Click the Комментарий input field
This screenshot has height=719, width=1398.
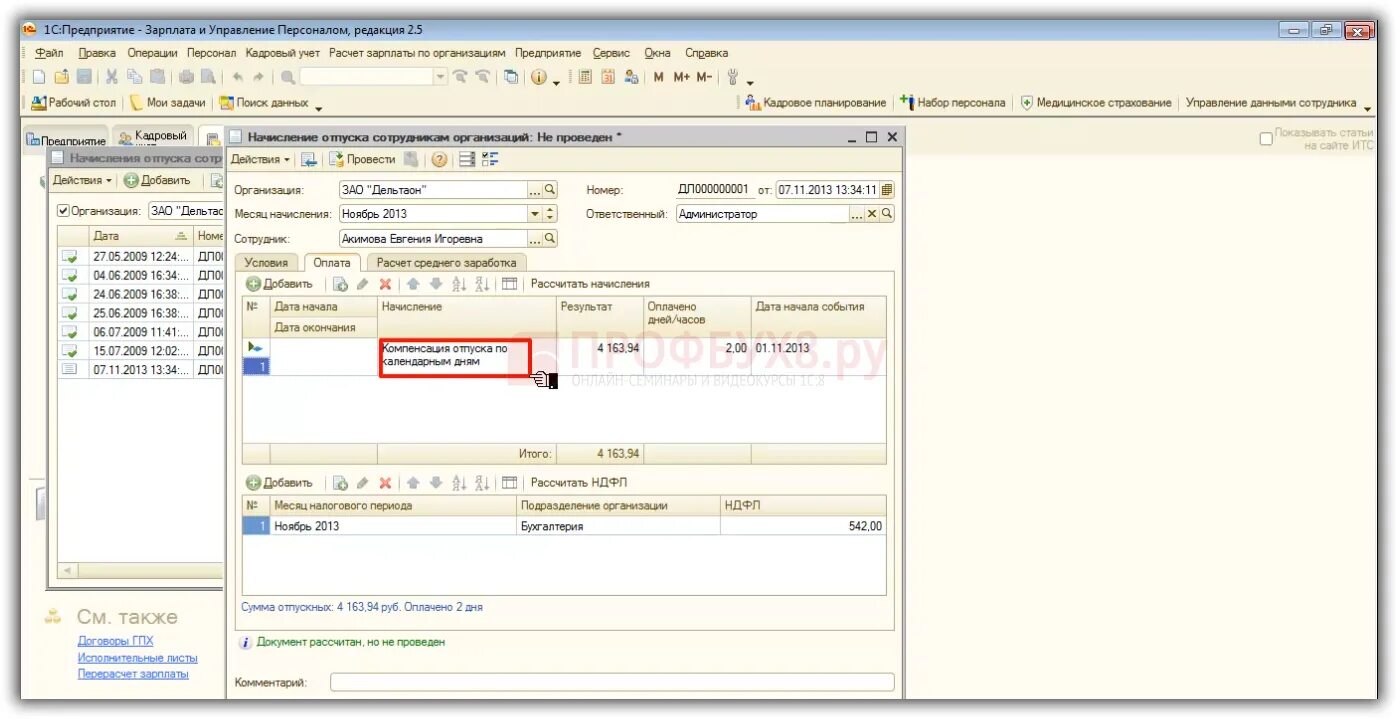(x=612, y=682)
